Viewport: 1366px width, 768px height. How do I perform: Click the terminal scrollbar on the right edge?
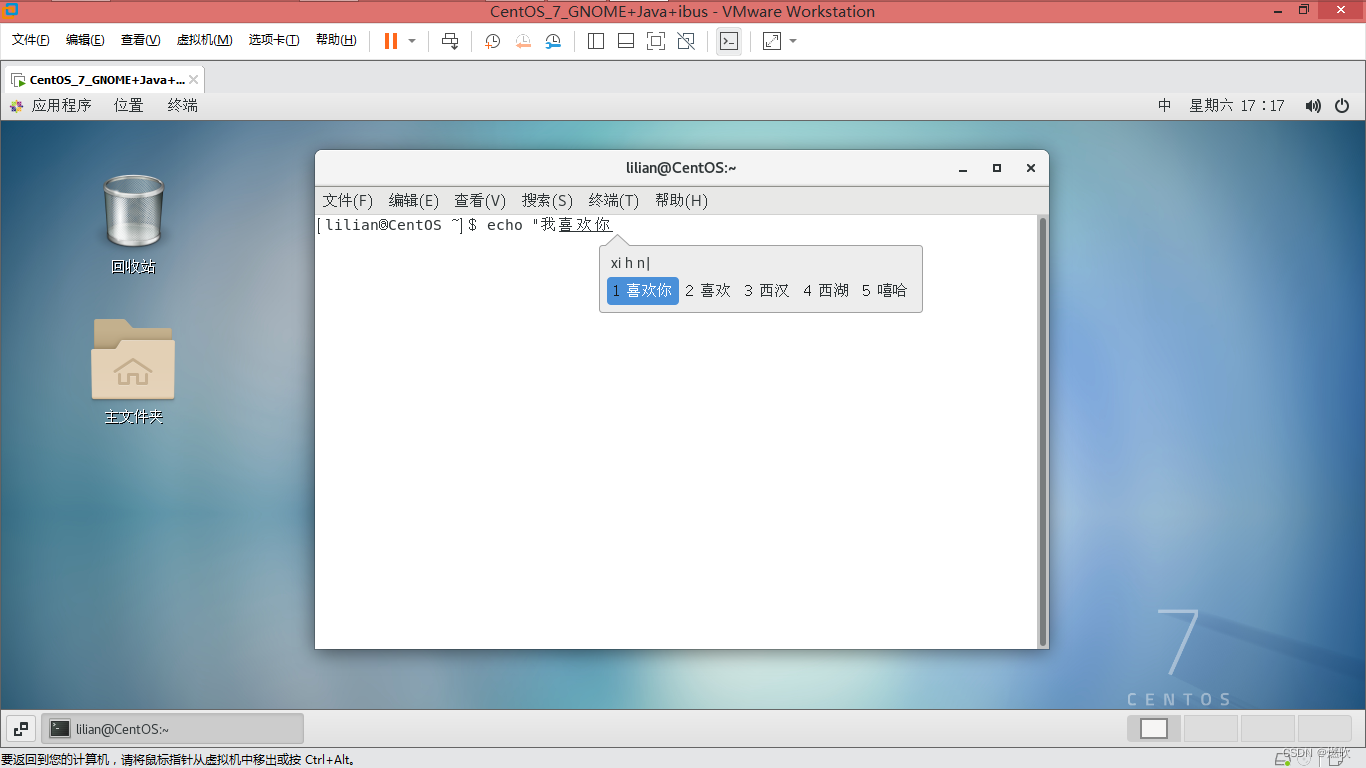[1043, 431]
